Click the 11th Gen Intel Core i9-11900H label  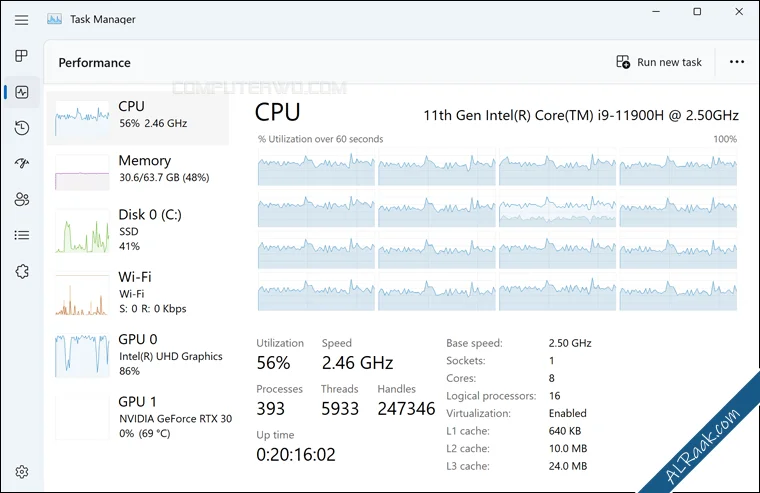581,115
